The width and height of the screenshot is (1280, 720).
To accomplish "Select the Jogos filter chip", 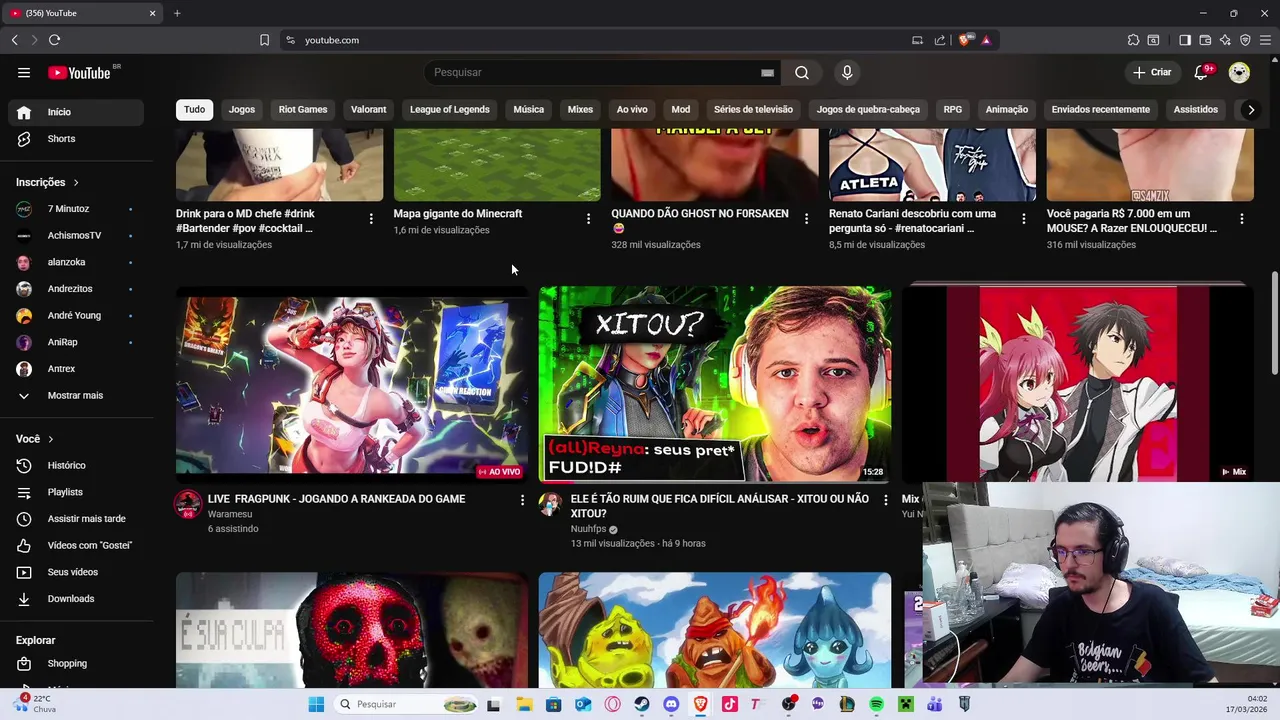I will (x=242, y=110).
